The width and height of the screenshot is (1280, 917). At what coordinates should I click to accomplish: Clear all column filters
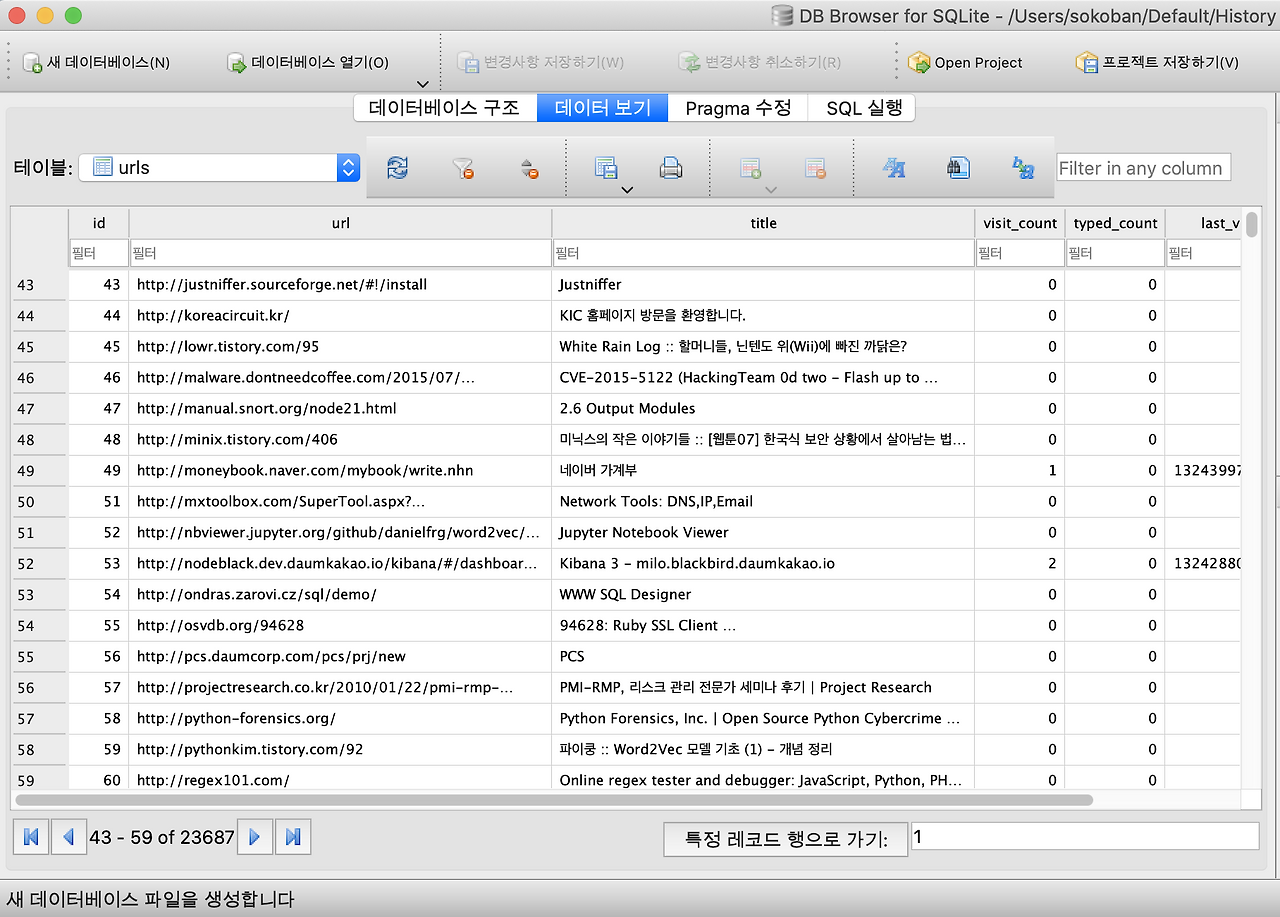463,168
